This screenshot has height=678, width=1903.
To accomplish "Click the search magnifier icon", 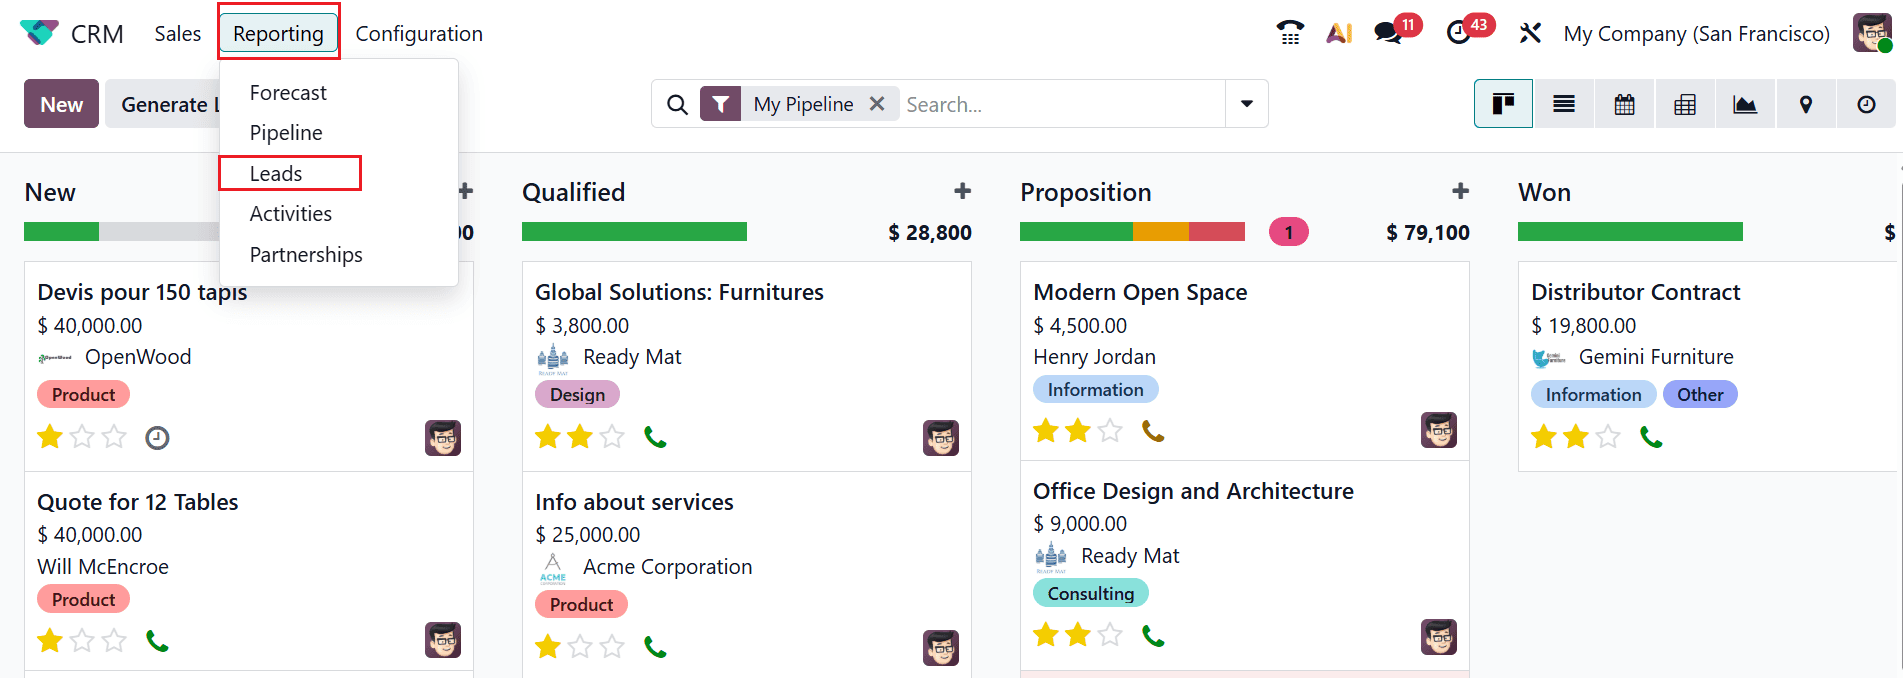I will coord(677,104).
